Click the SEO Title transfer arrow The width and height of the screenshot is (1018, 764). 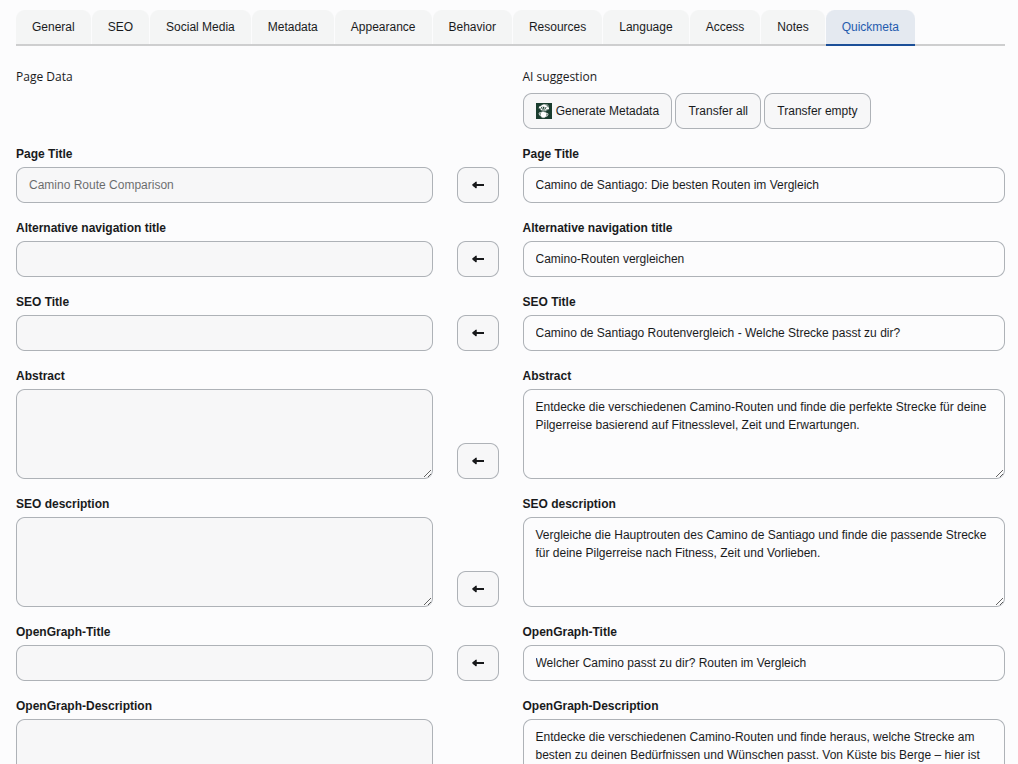(x=478, y=333)
